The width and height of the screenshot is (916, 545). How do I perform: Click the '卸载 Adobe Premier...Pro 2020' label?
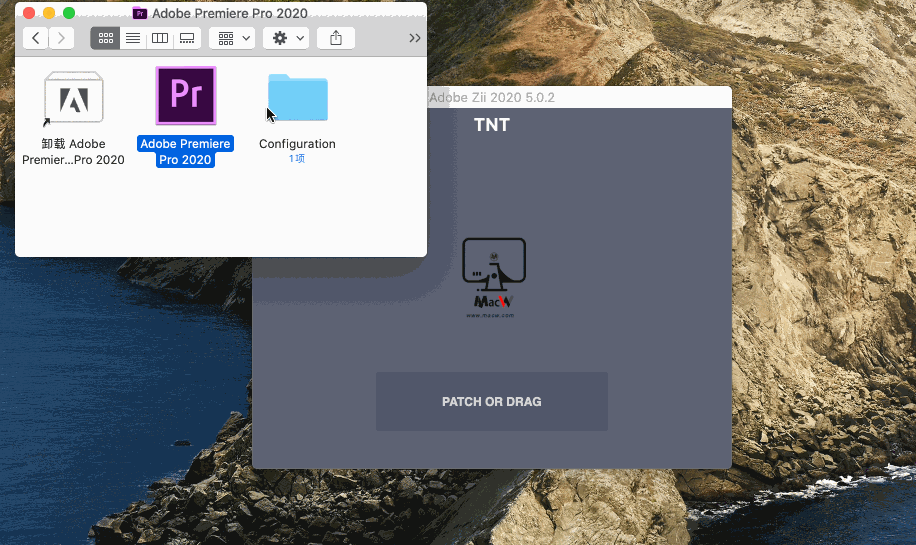click(x=74, y=151)
